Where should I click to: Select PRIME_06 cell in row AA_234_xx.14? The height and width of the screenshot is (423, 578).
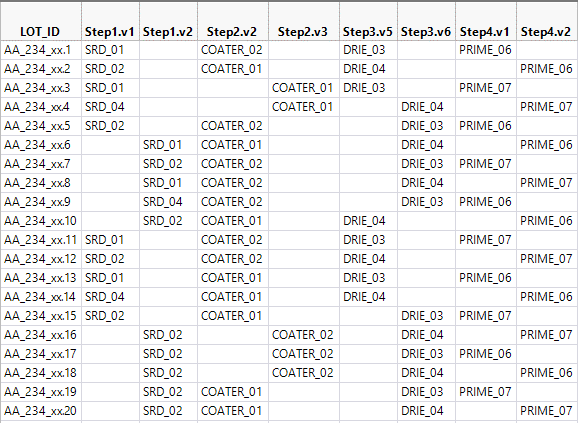(x=547, y=297)
